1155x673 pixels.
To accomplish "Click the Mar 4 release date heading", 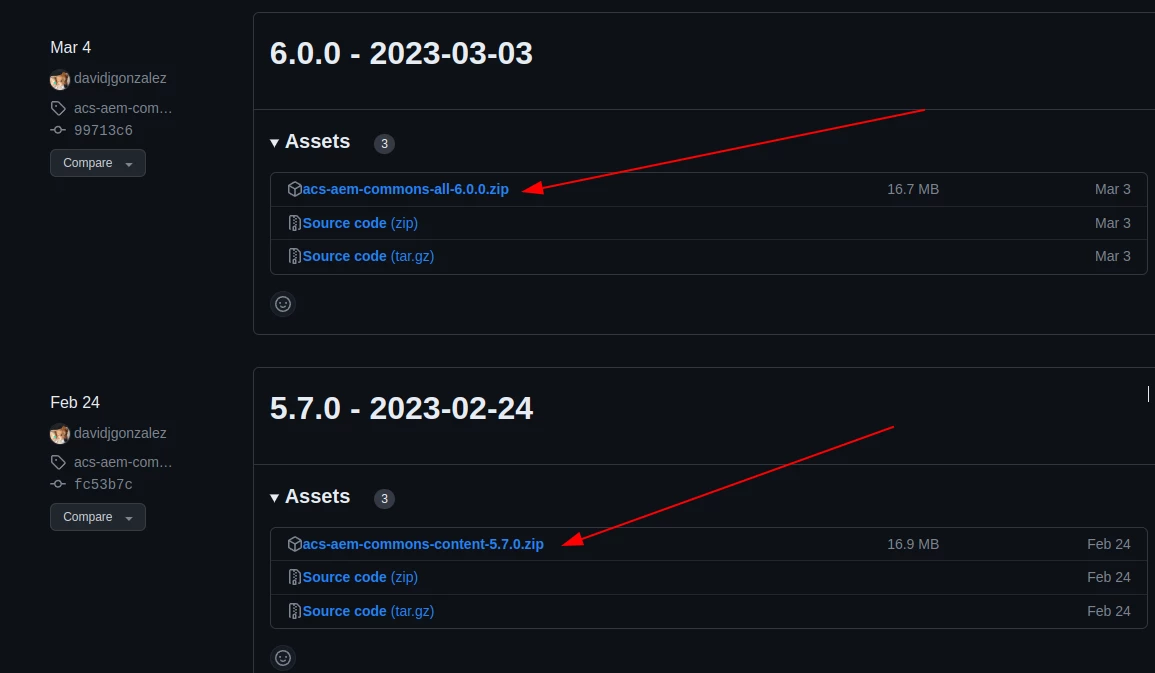I will (71, 47).
